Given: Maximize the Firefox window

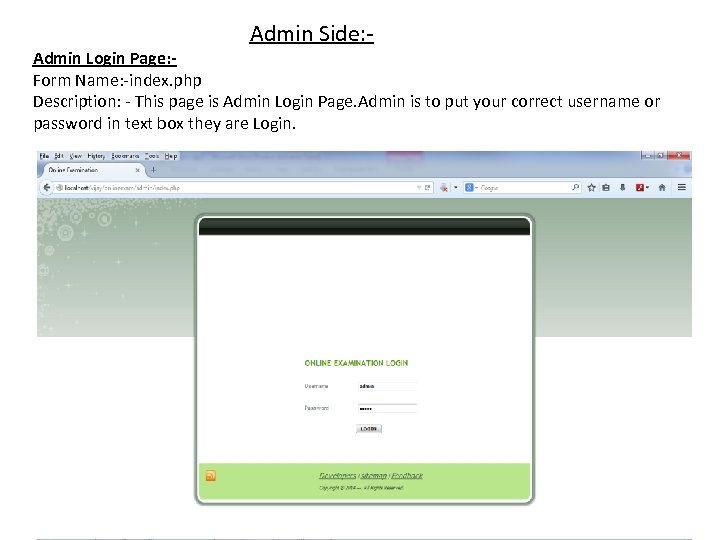Looking at the screenshot, I should (x=660, y=156).
